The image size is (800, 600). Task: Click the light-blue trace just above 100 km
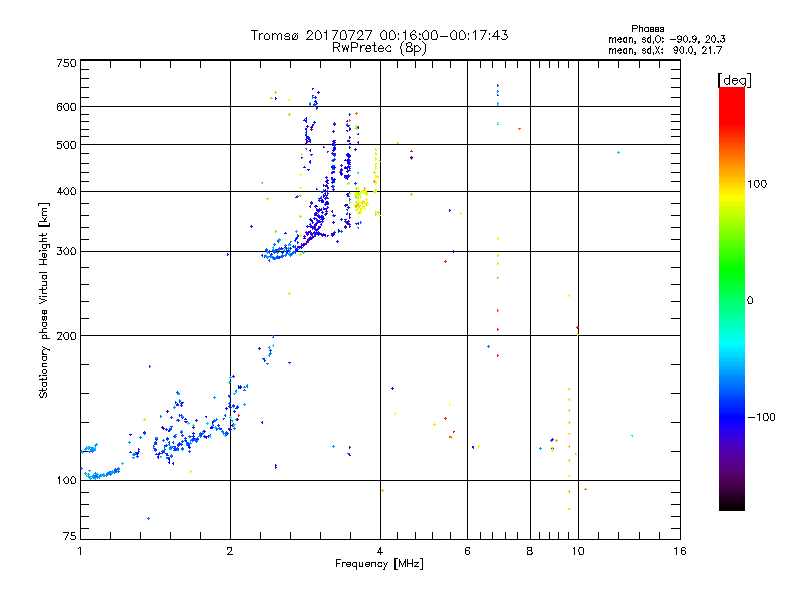(x=102, y=474)
